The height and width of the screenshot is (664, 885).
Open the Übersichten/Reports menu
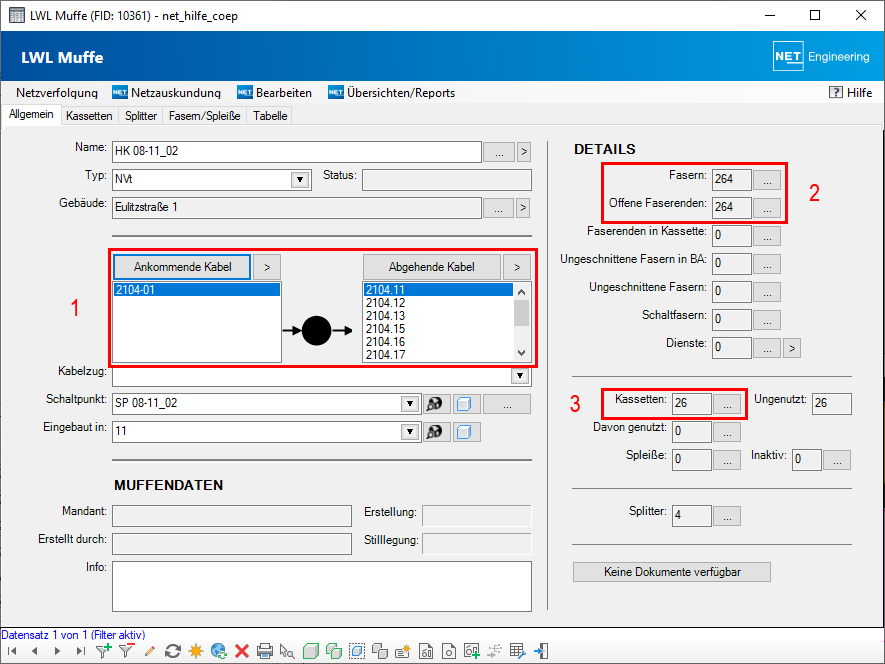(x=400, y=93)
